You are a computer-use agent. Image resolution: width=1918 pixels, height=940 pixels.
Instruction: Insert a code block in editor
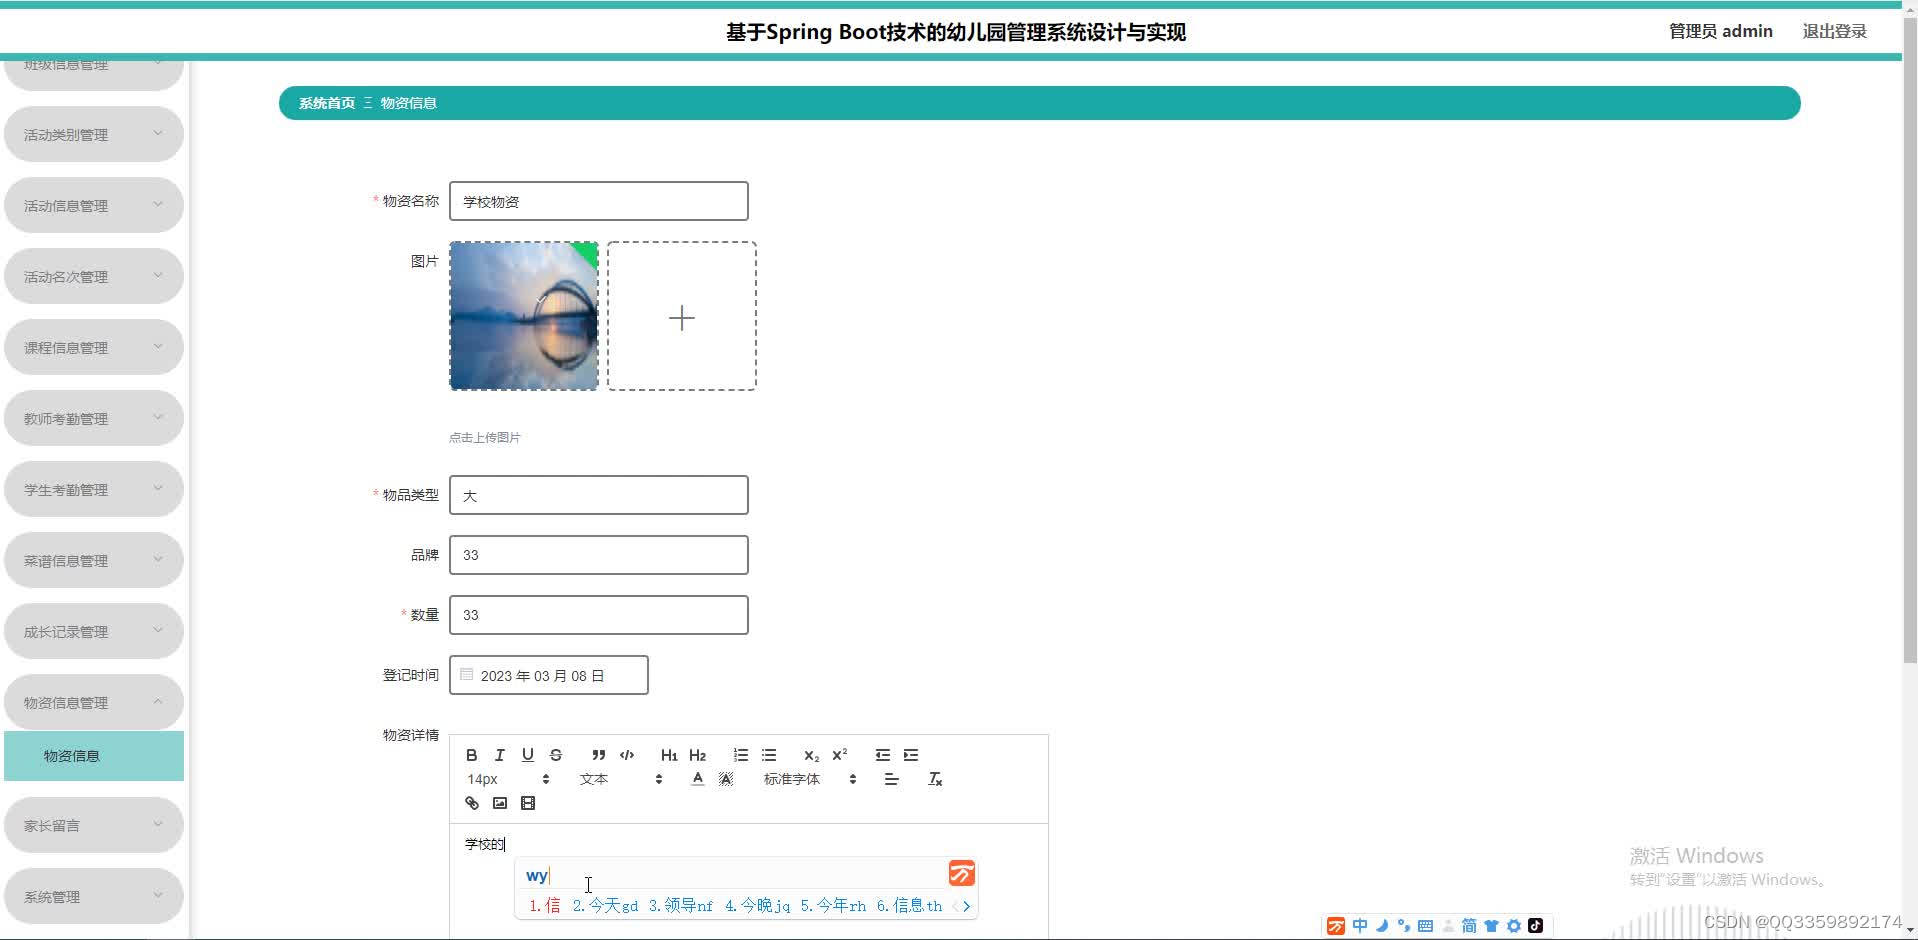pos(627,755)
